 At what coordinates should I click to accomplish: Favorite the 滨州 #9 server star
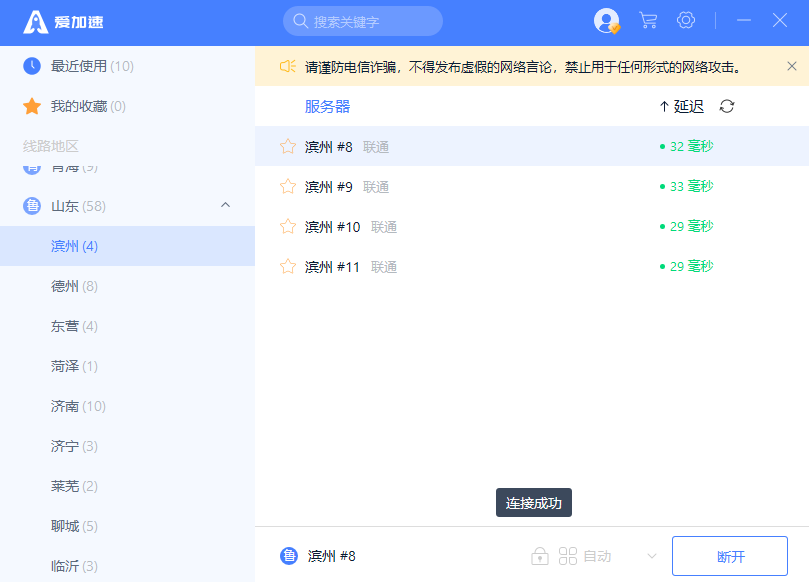click(x=288, y=186)
